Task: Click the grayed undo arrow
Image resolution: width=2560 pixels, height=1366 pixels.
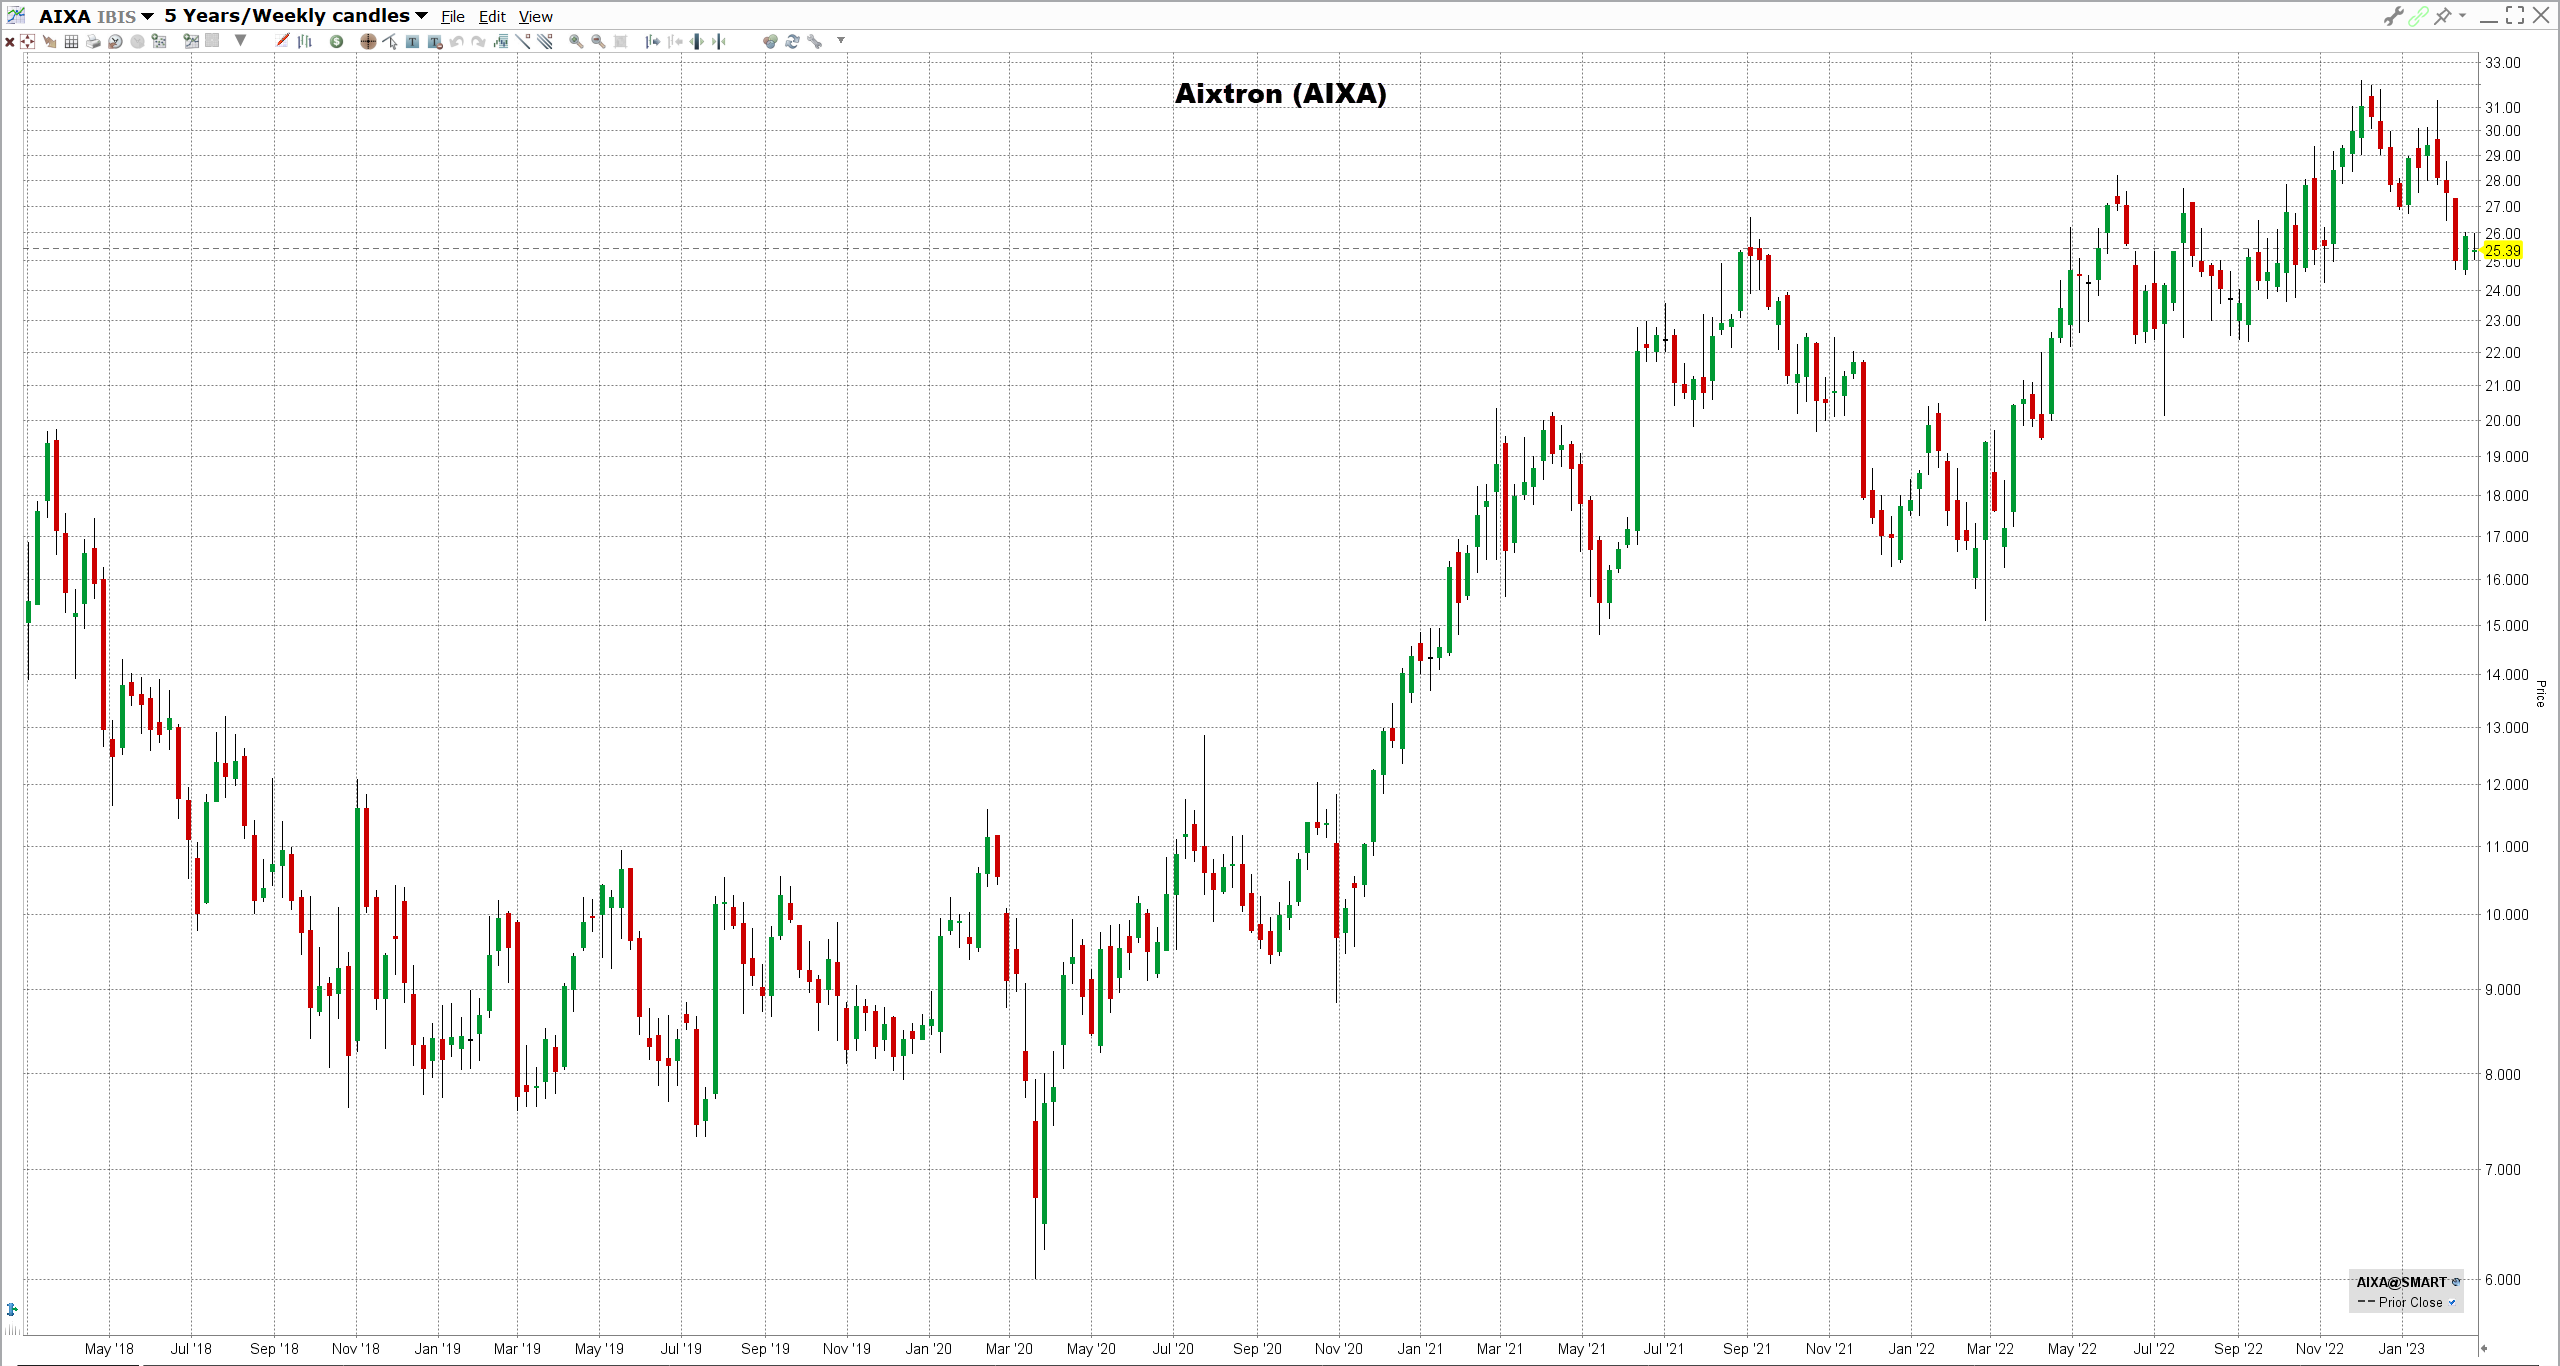Action: pyautogui.click(x=457, y=42)
